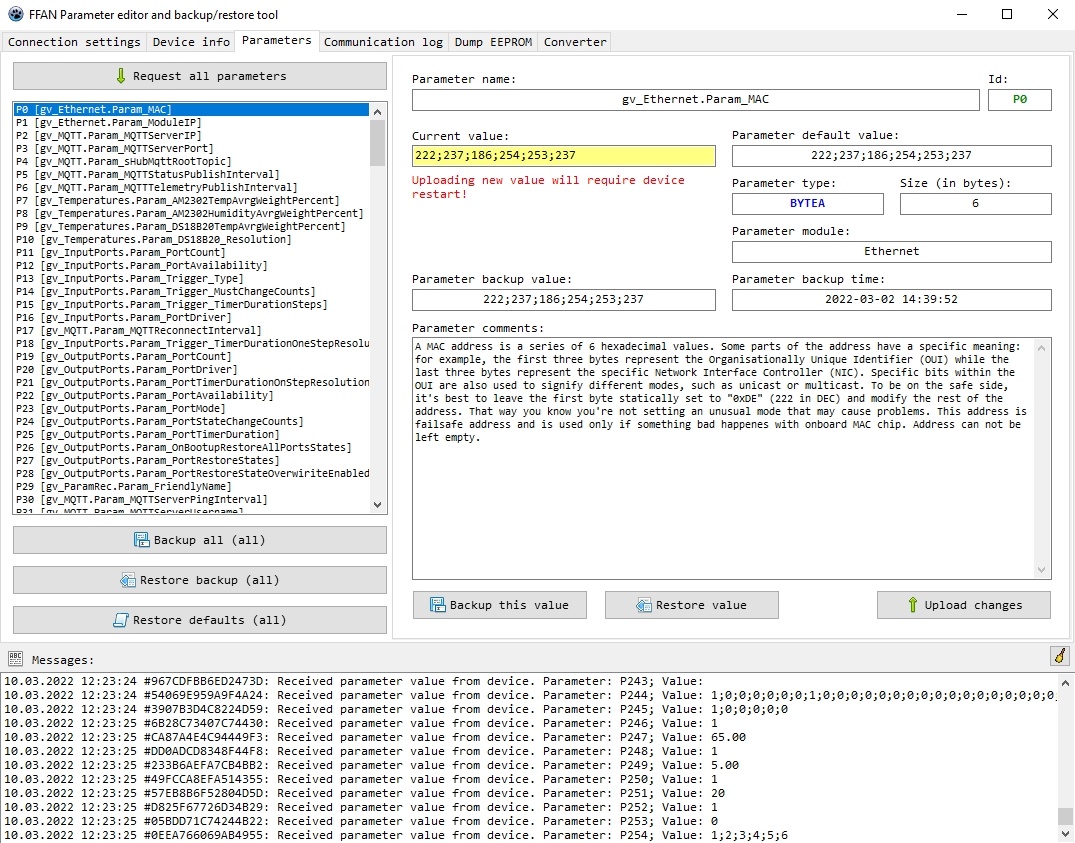Open the Converter tab
The width and height of the screenshot is (1075, 843).
pyautogui.click(x=575, y=42)
